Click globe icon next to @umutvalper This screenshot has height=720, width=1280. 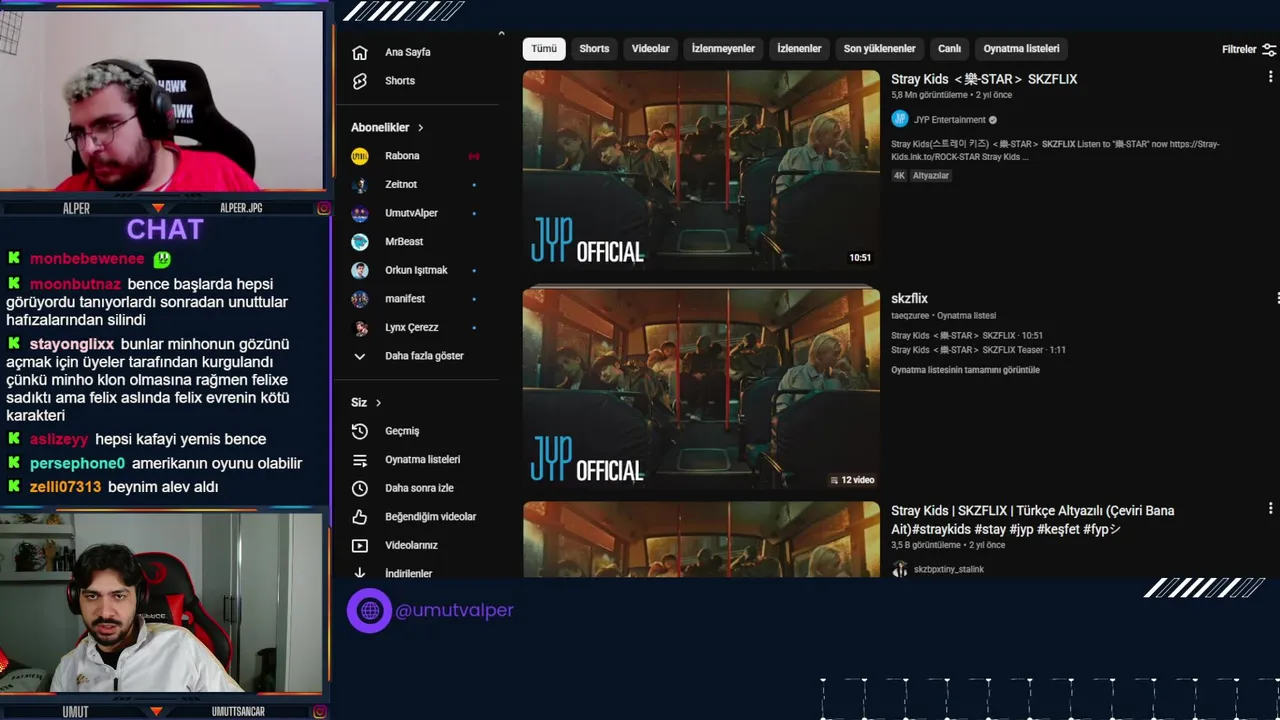click(369, 610)
